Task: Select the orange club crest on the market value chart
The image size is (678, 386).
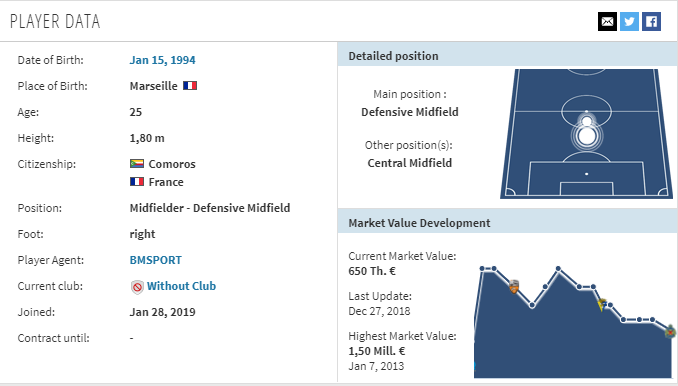Action: pyautogui.click(x=514, y=287)
